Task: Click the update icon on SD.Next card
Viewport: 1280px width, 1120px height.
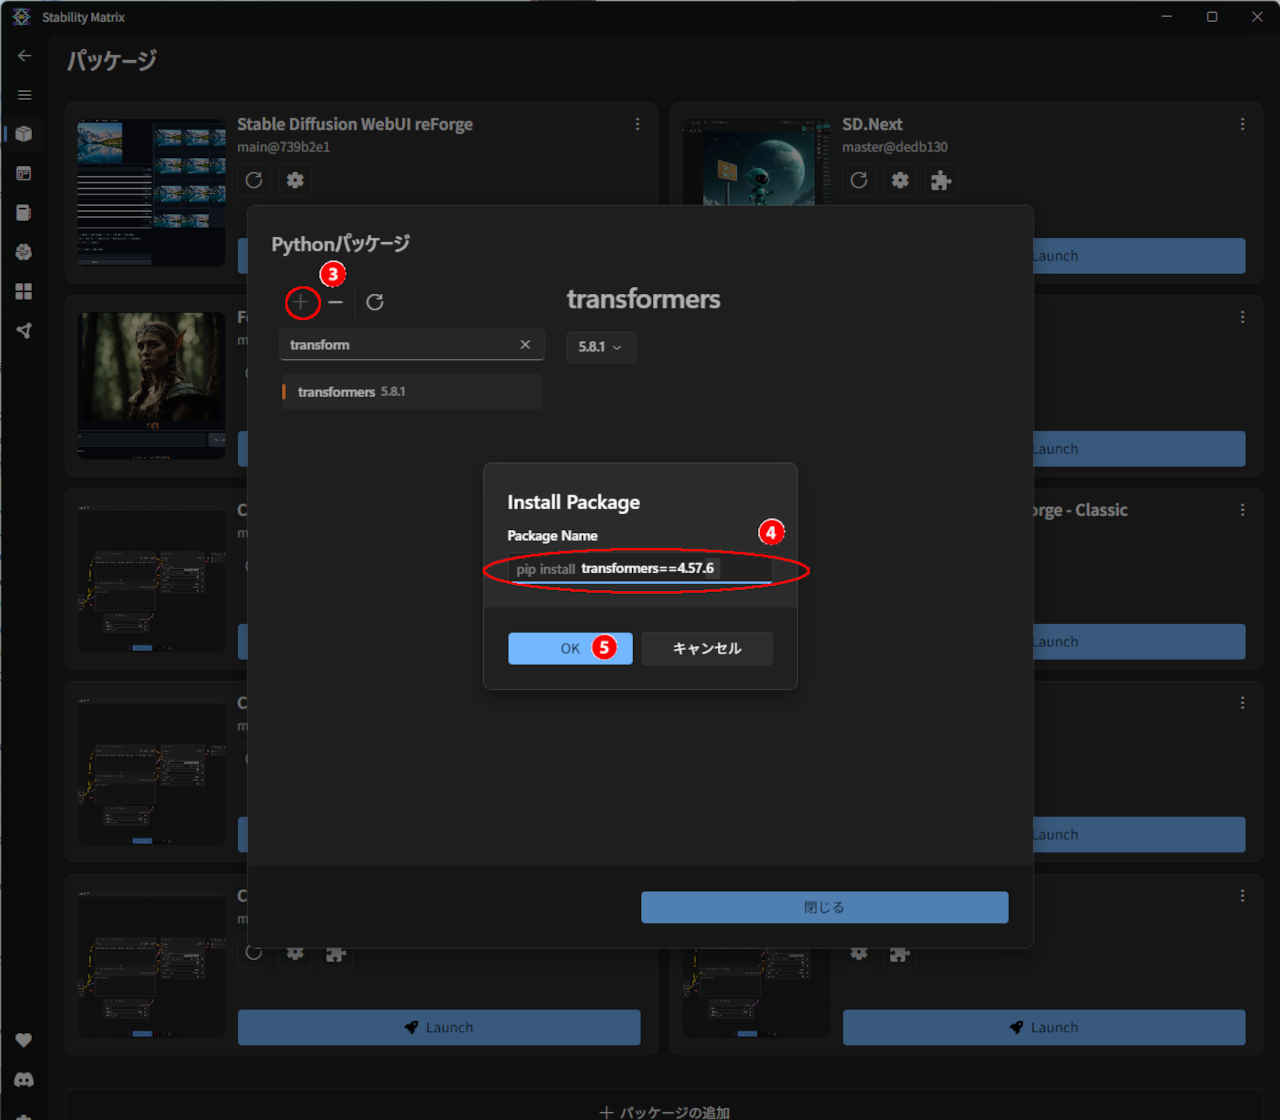Action: click(859, 180)
